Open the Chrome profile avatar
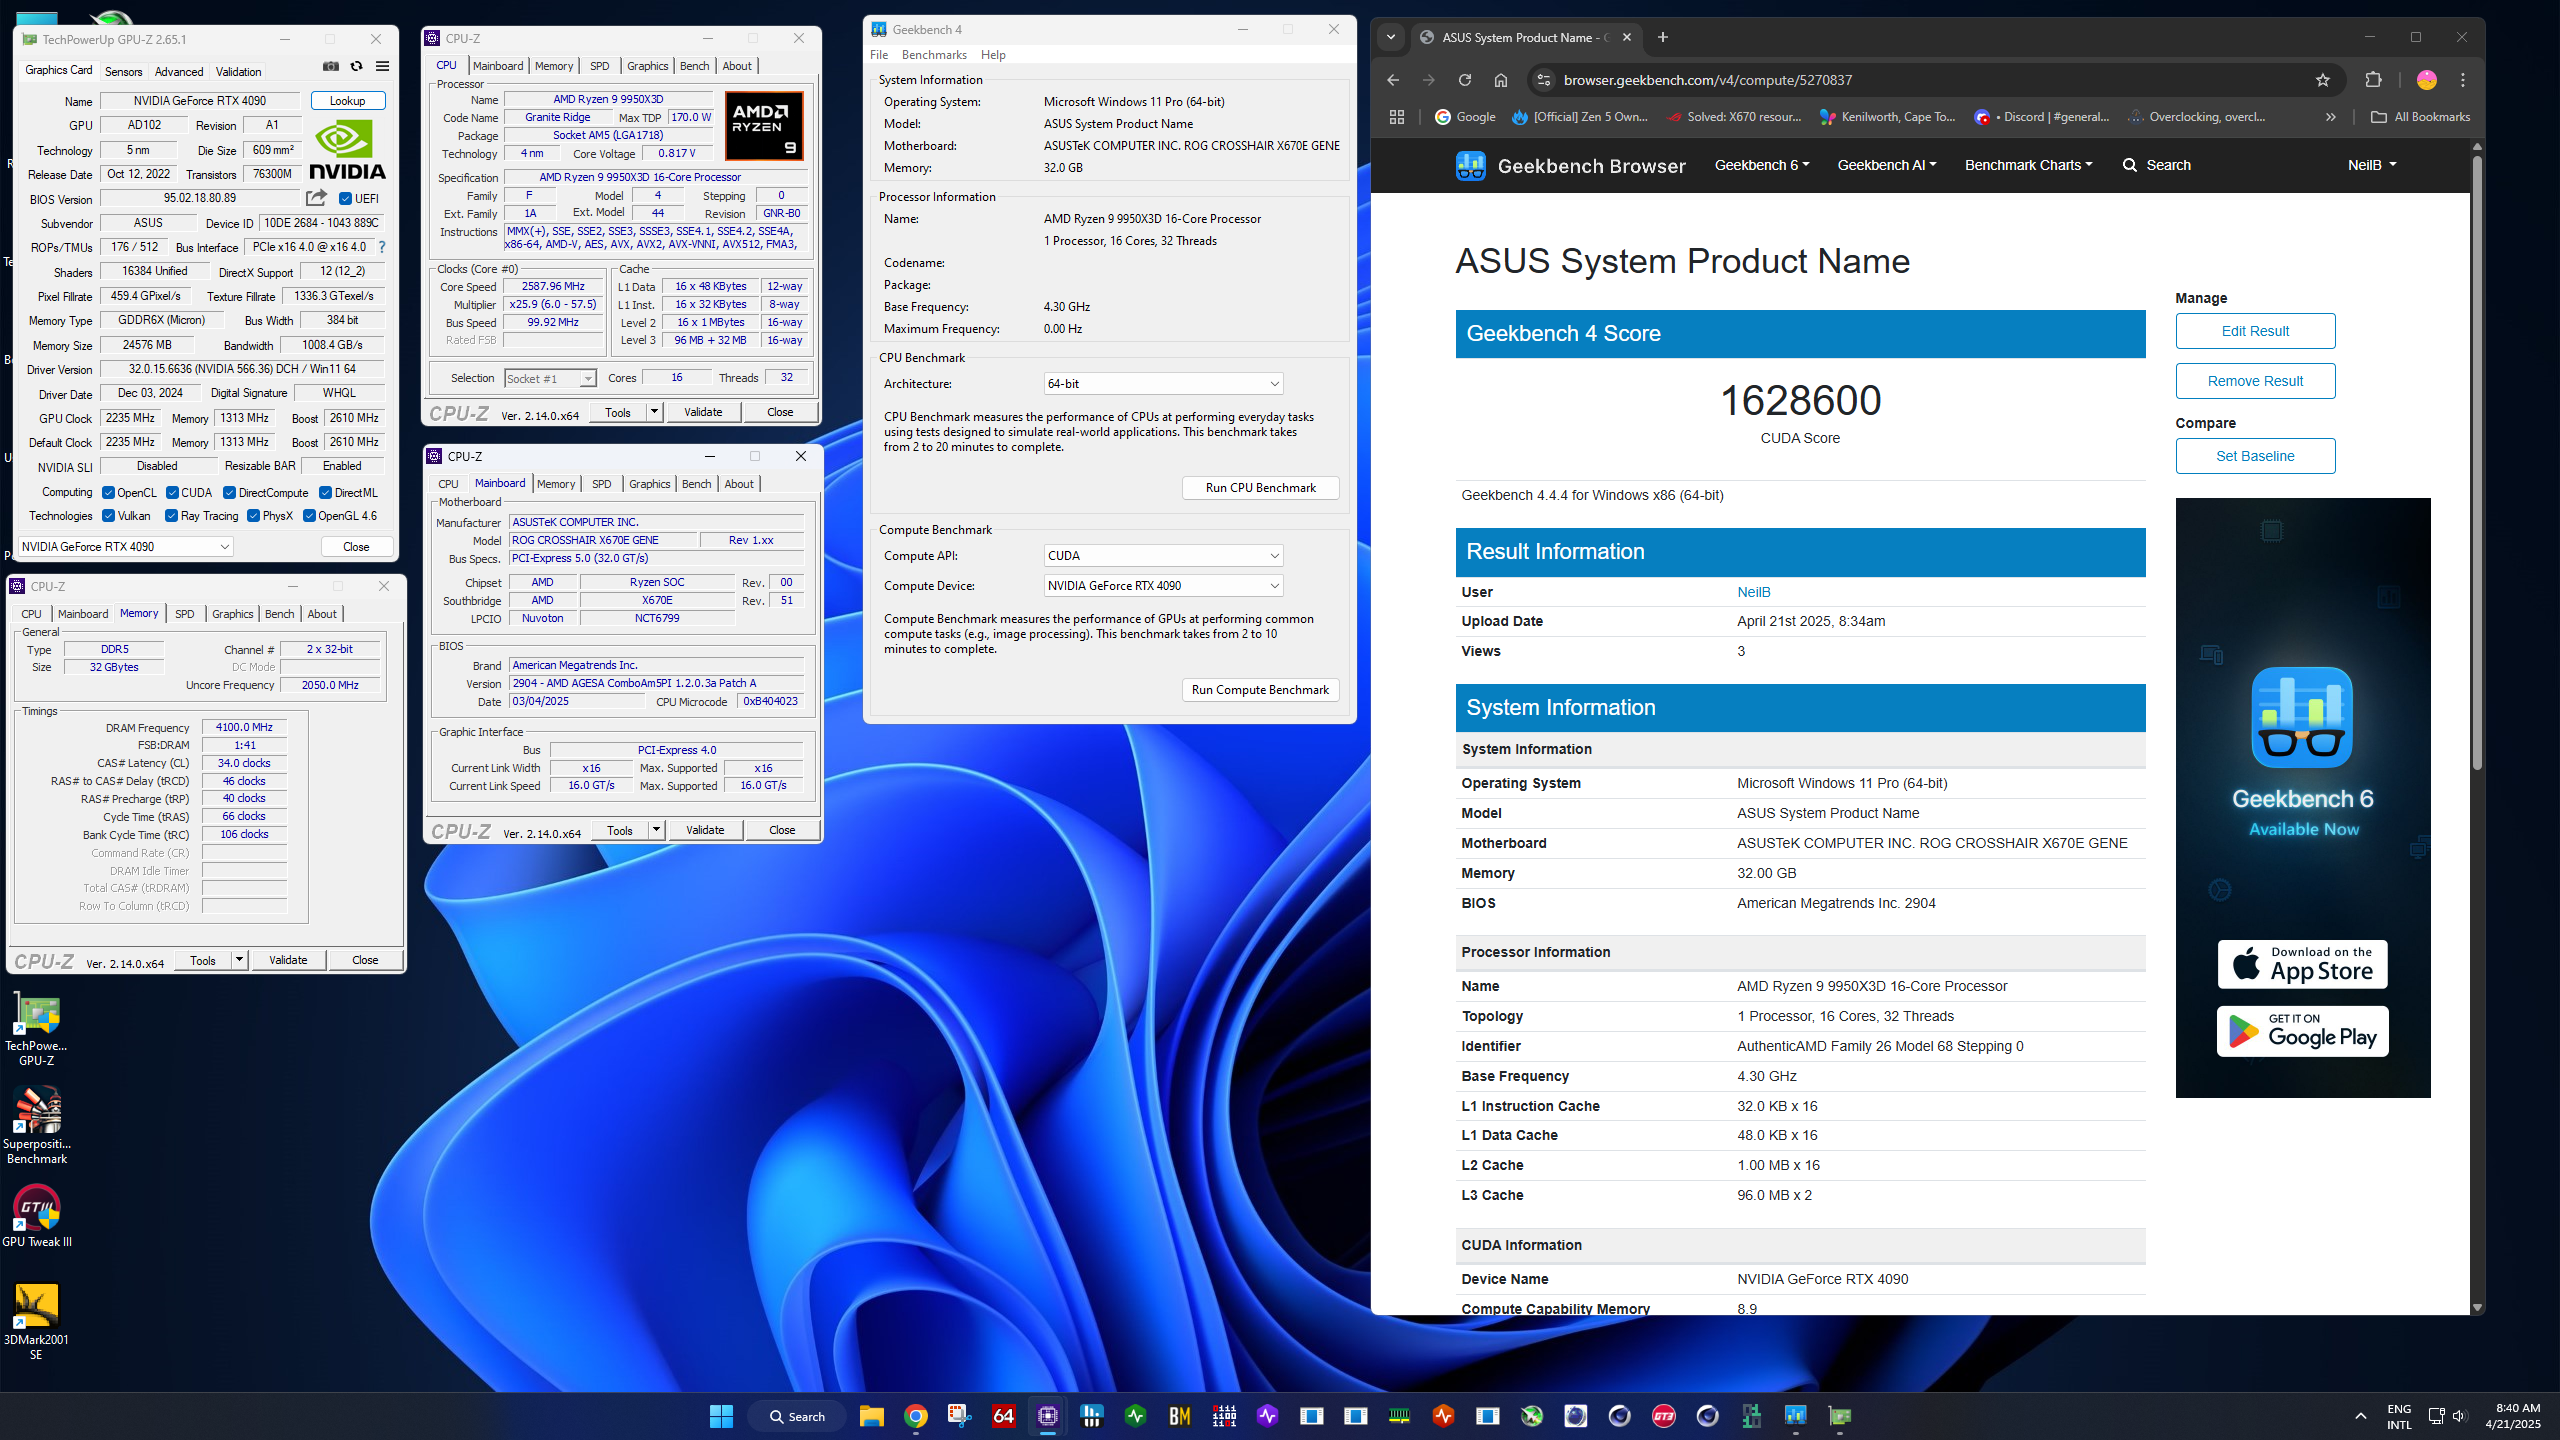This screenshot has height=1440, width=2560. tap(2427, 80)
